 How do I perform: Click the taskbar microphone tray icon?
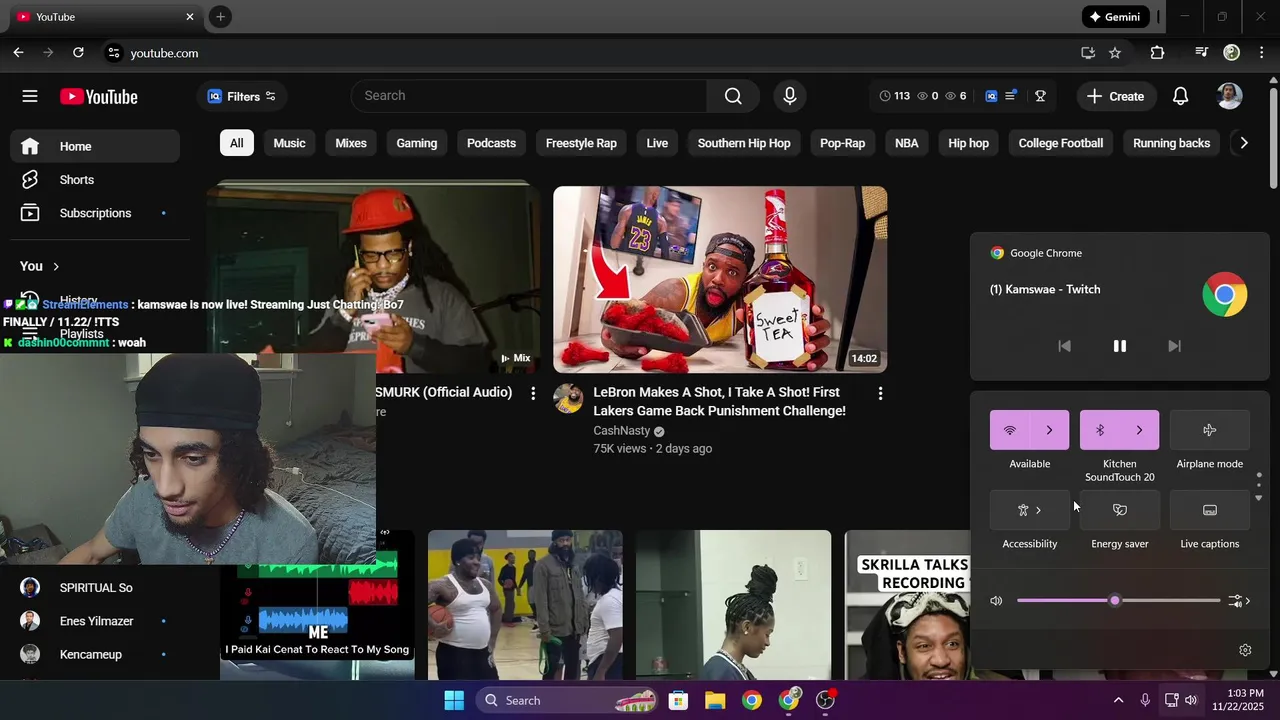pos(1145,700)
